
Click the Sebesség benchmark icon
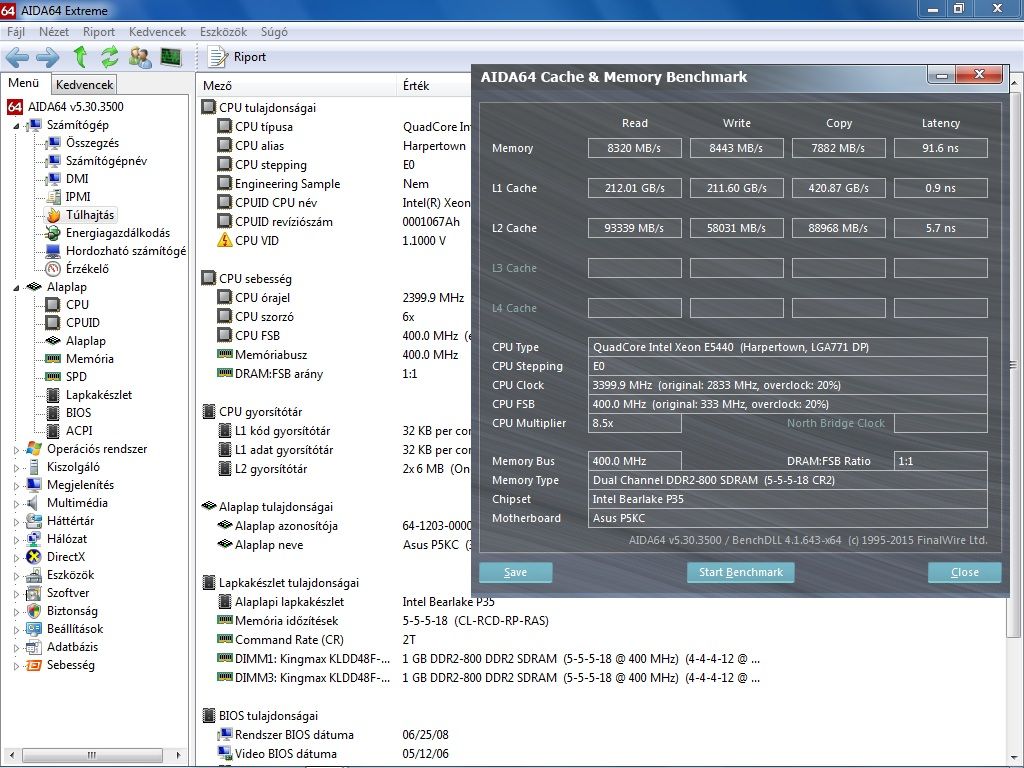click(x=34, y=665)
